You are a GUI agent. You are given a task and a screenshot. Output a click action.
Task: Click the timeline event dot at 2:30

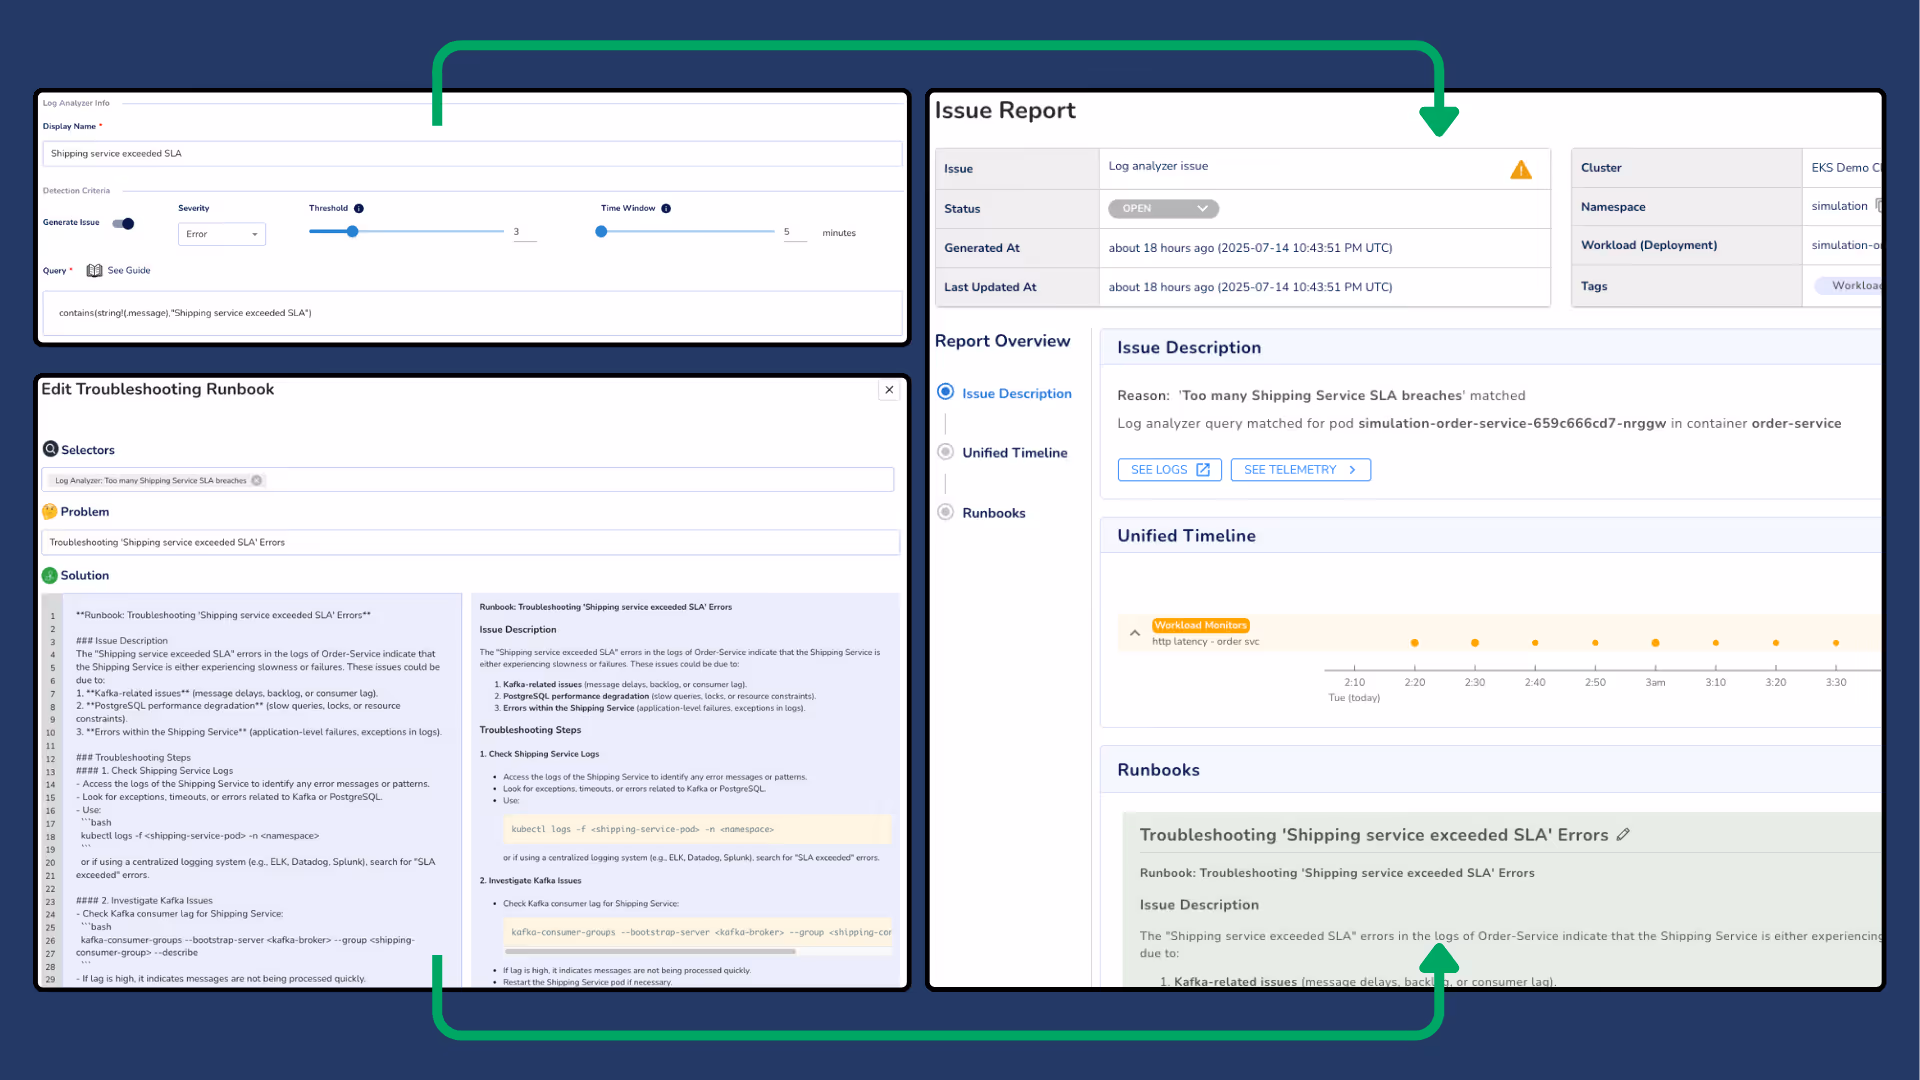tap(1474, 643)
